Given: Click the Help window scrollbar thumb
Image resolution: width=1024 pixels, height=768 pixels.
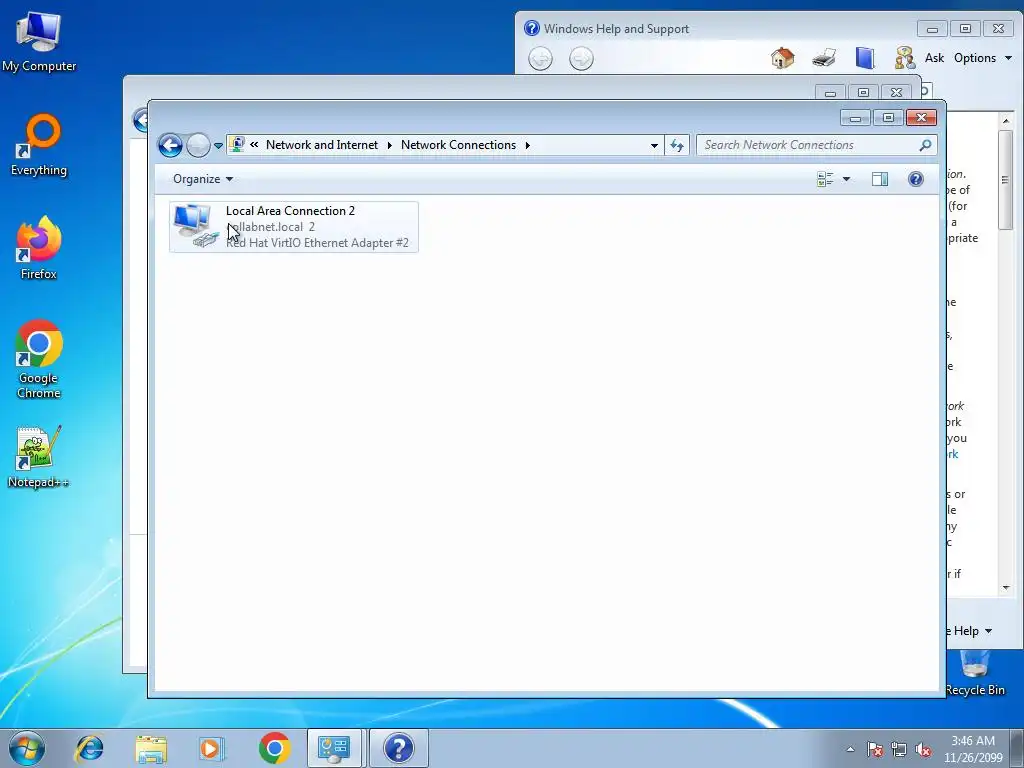Looking at the screenshot, I should coord(1006,180).
